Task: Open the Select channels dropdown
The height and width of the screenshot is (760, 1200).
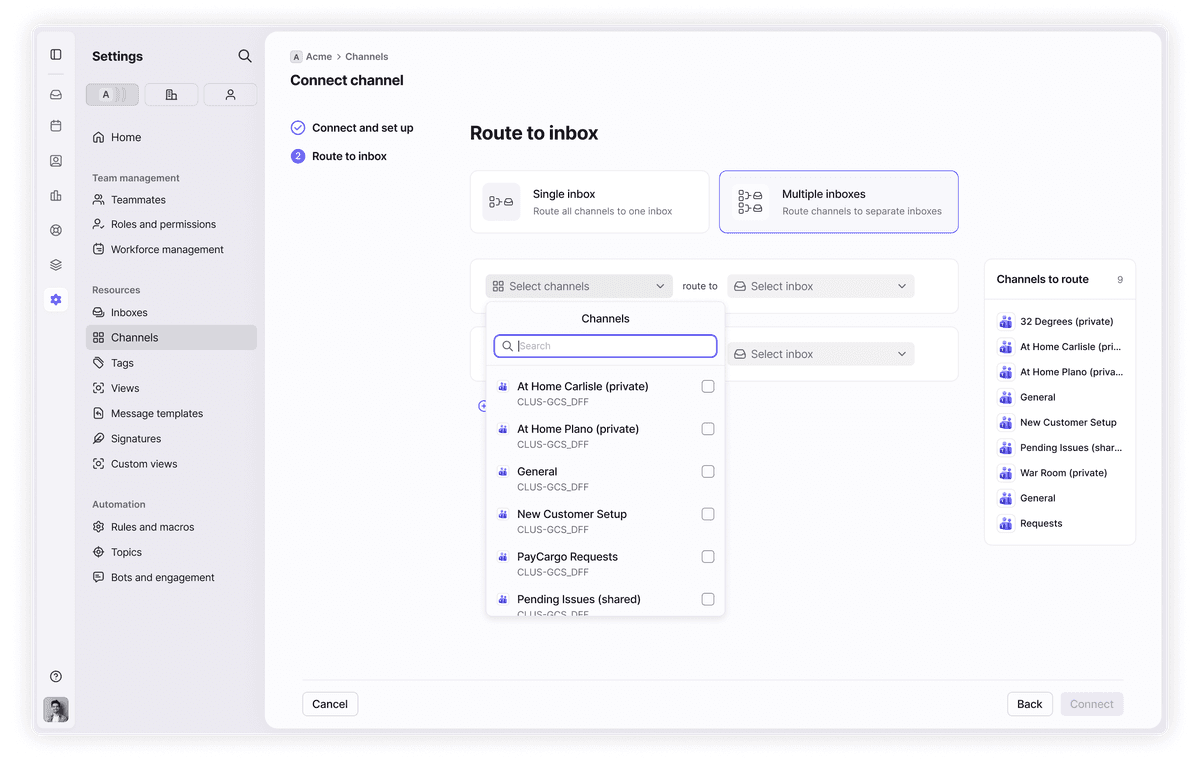Action: pyautogui.click(x=579, y=286)
